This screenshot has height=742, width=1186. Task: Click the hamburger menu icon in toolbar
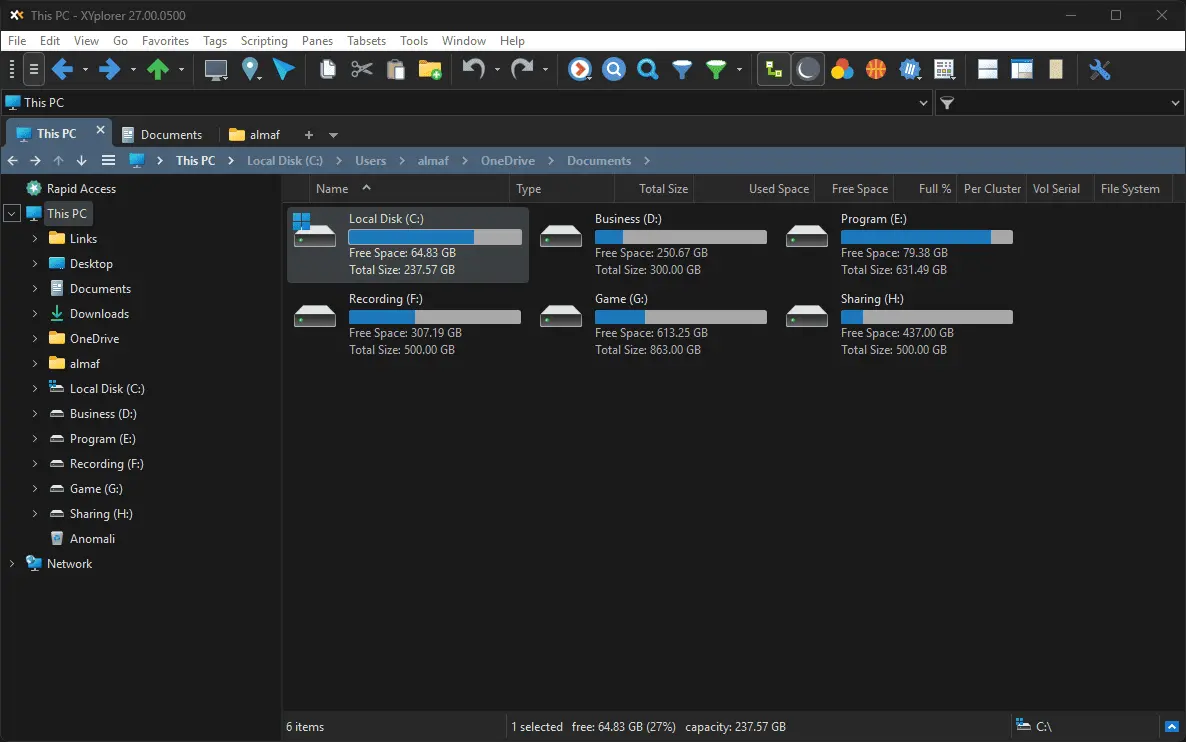pyautogui.click(x=33, y=70)
